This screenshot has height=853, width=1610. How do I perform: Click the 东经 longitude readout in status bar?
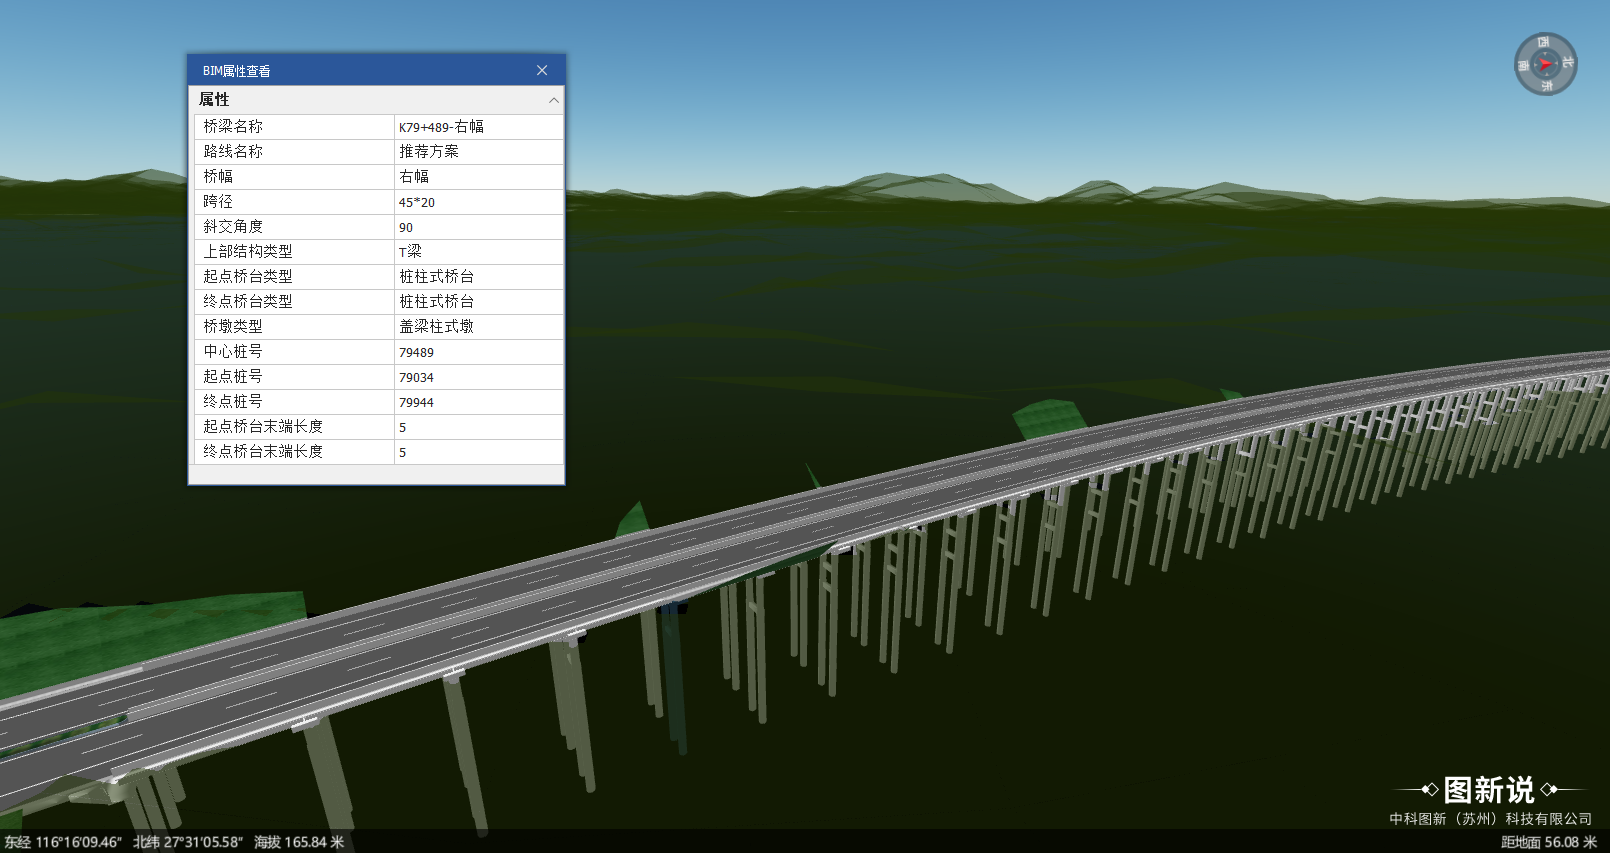tap(63, 842)
